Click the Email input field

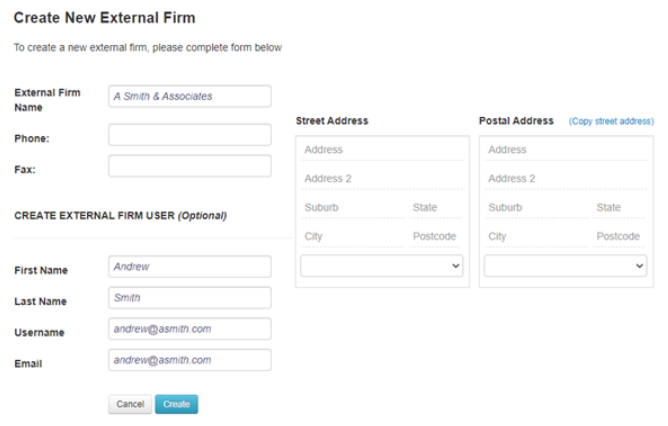[189, 360]
